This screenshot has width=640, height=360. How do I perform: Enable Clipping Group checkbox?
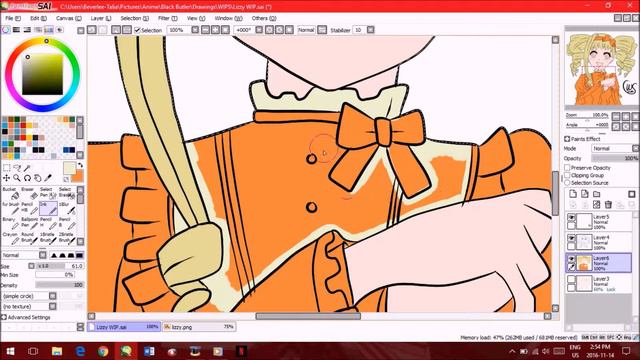tap(567, 175)
